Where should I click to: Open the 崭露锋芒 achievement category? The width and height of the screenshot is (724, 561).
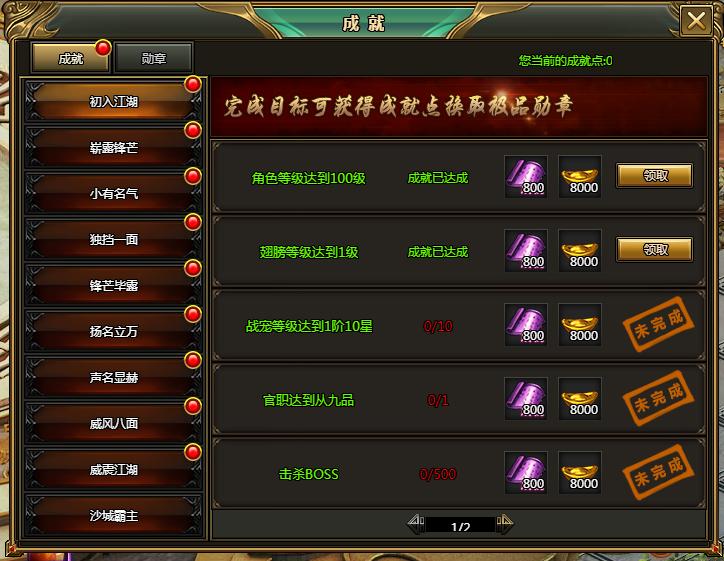point(114,147)
